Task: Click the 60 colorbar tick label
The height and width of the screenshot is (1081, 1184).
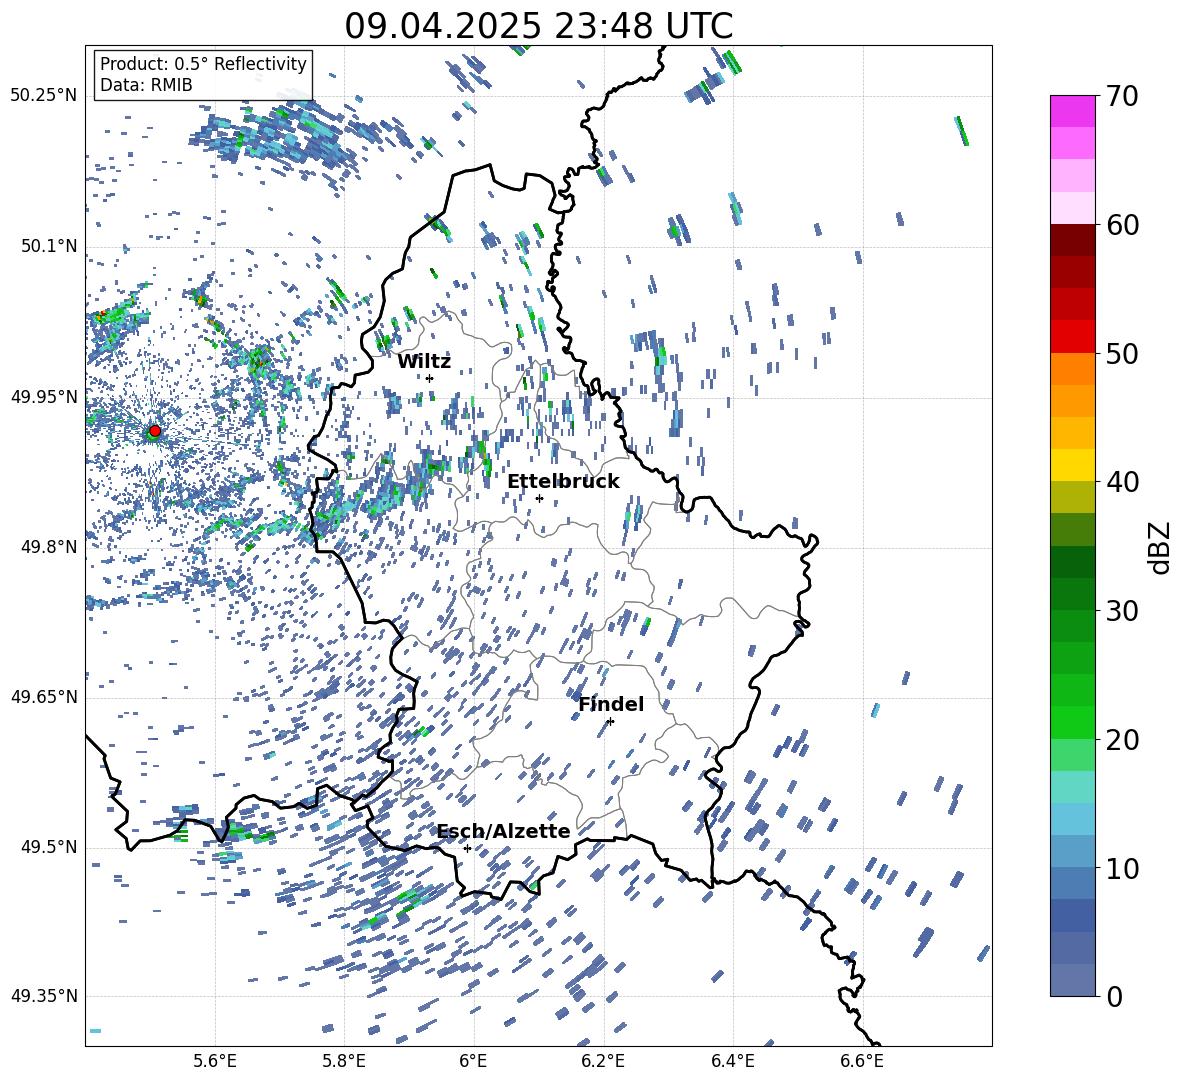Action: click(x=1122, y=225)
